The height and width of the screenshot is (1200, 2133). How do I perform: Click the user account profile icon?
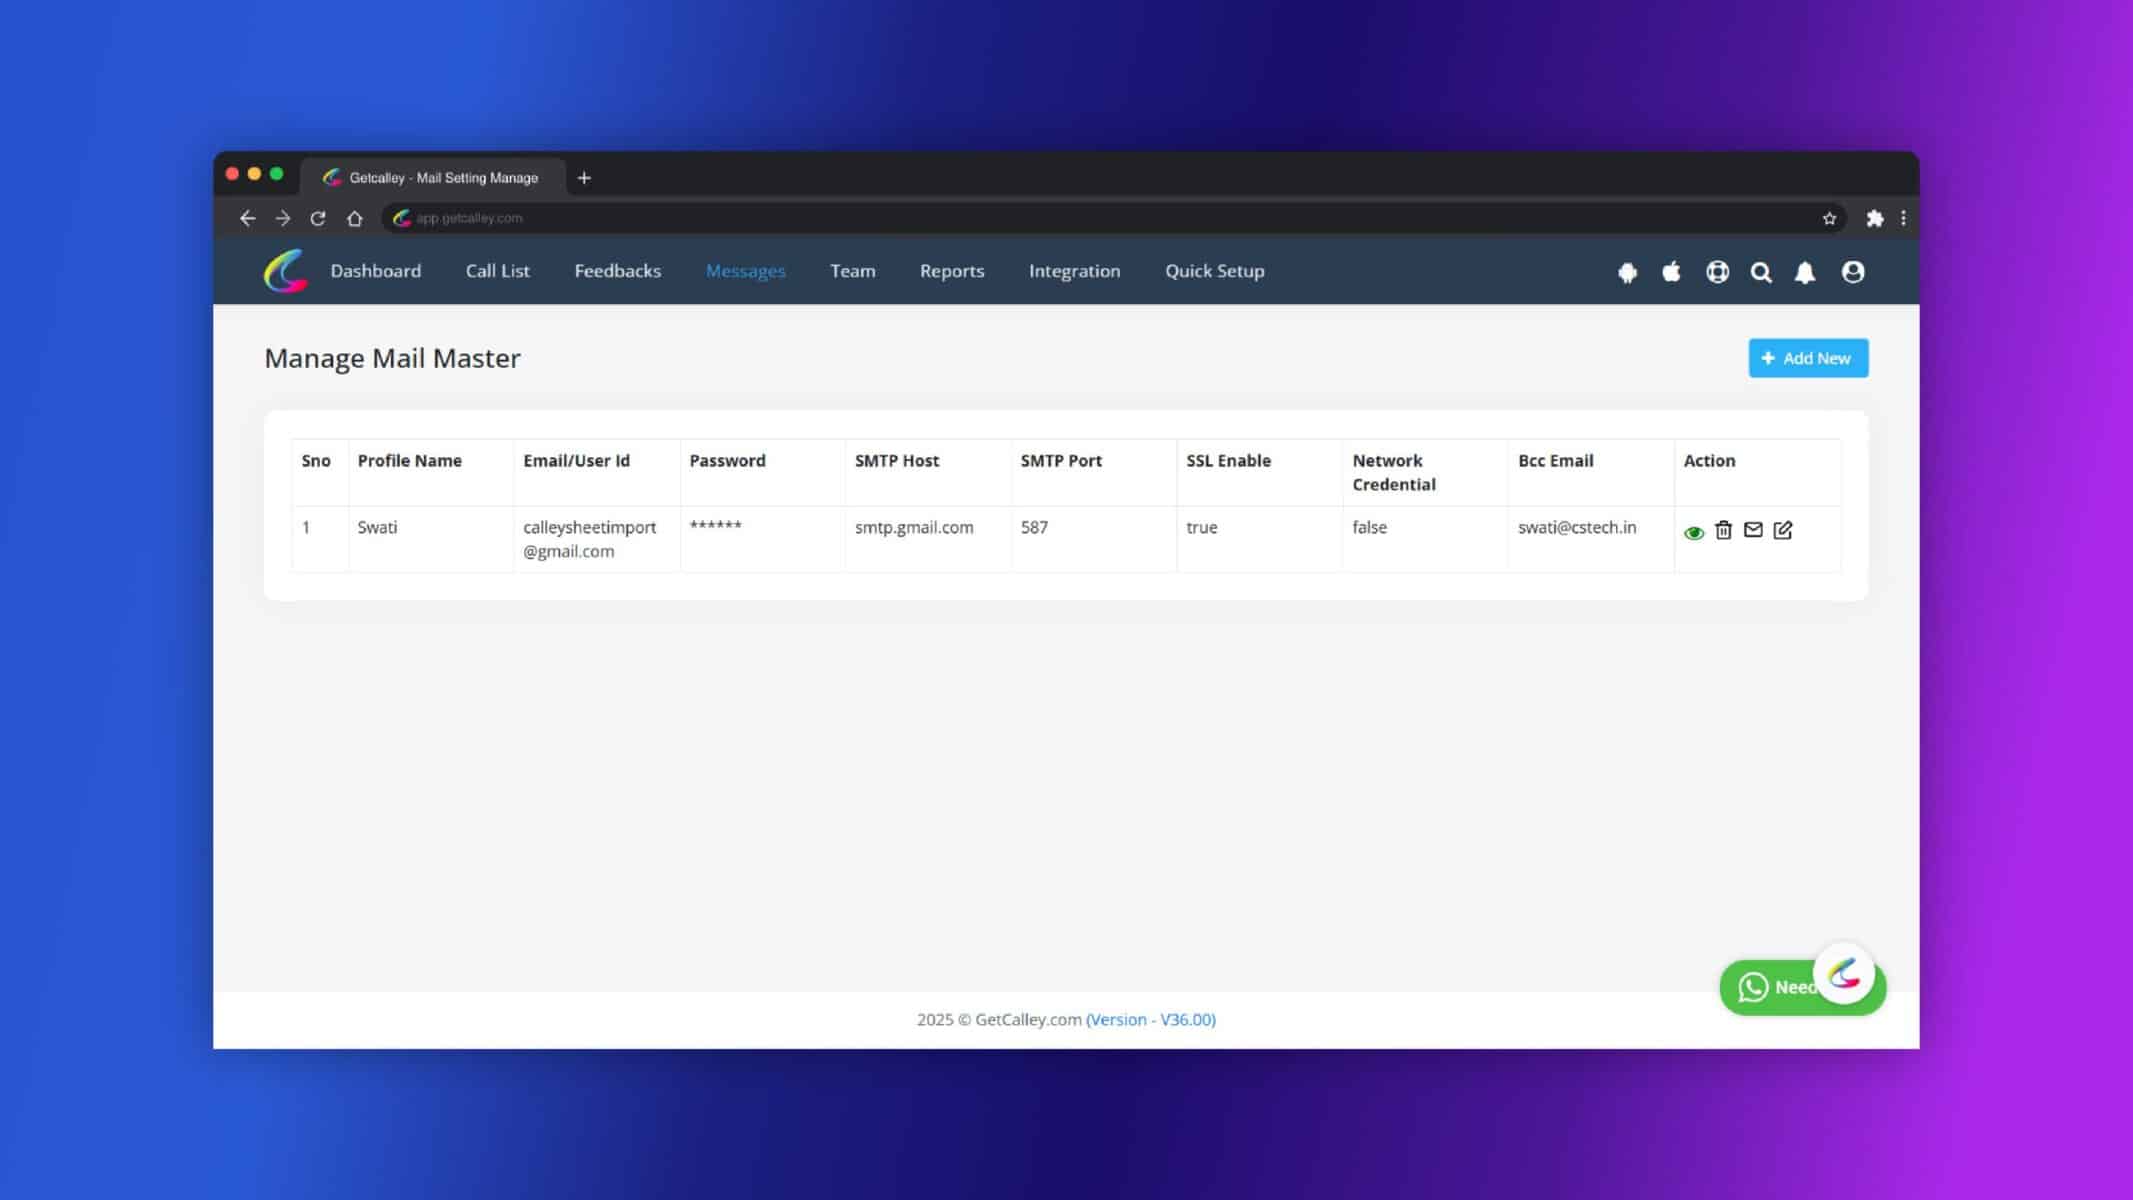[x=1853, y=271]
